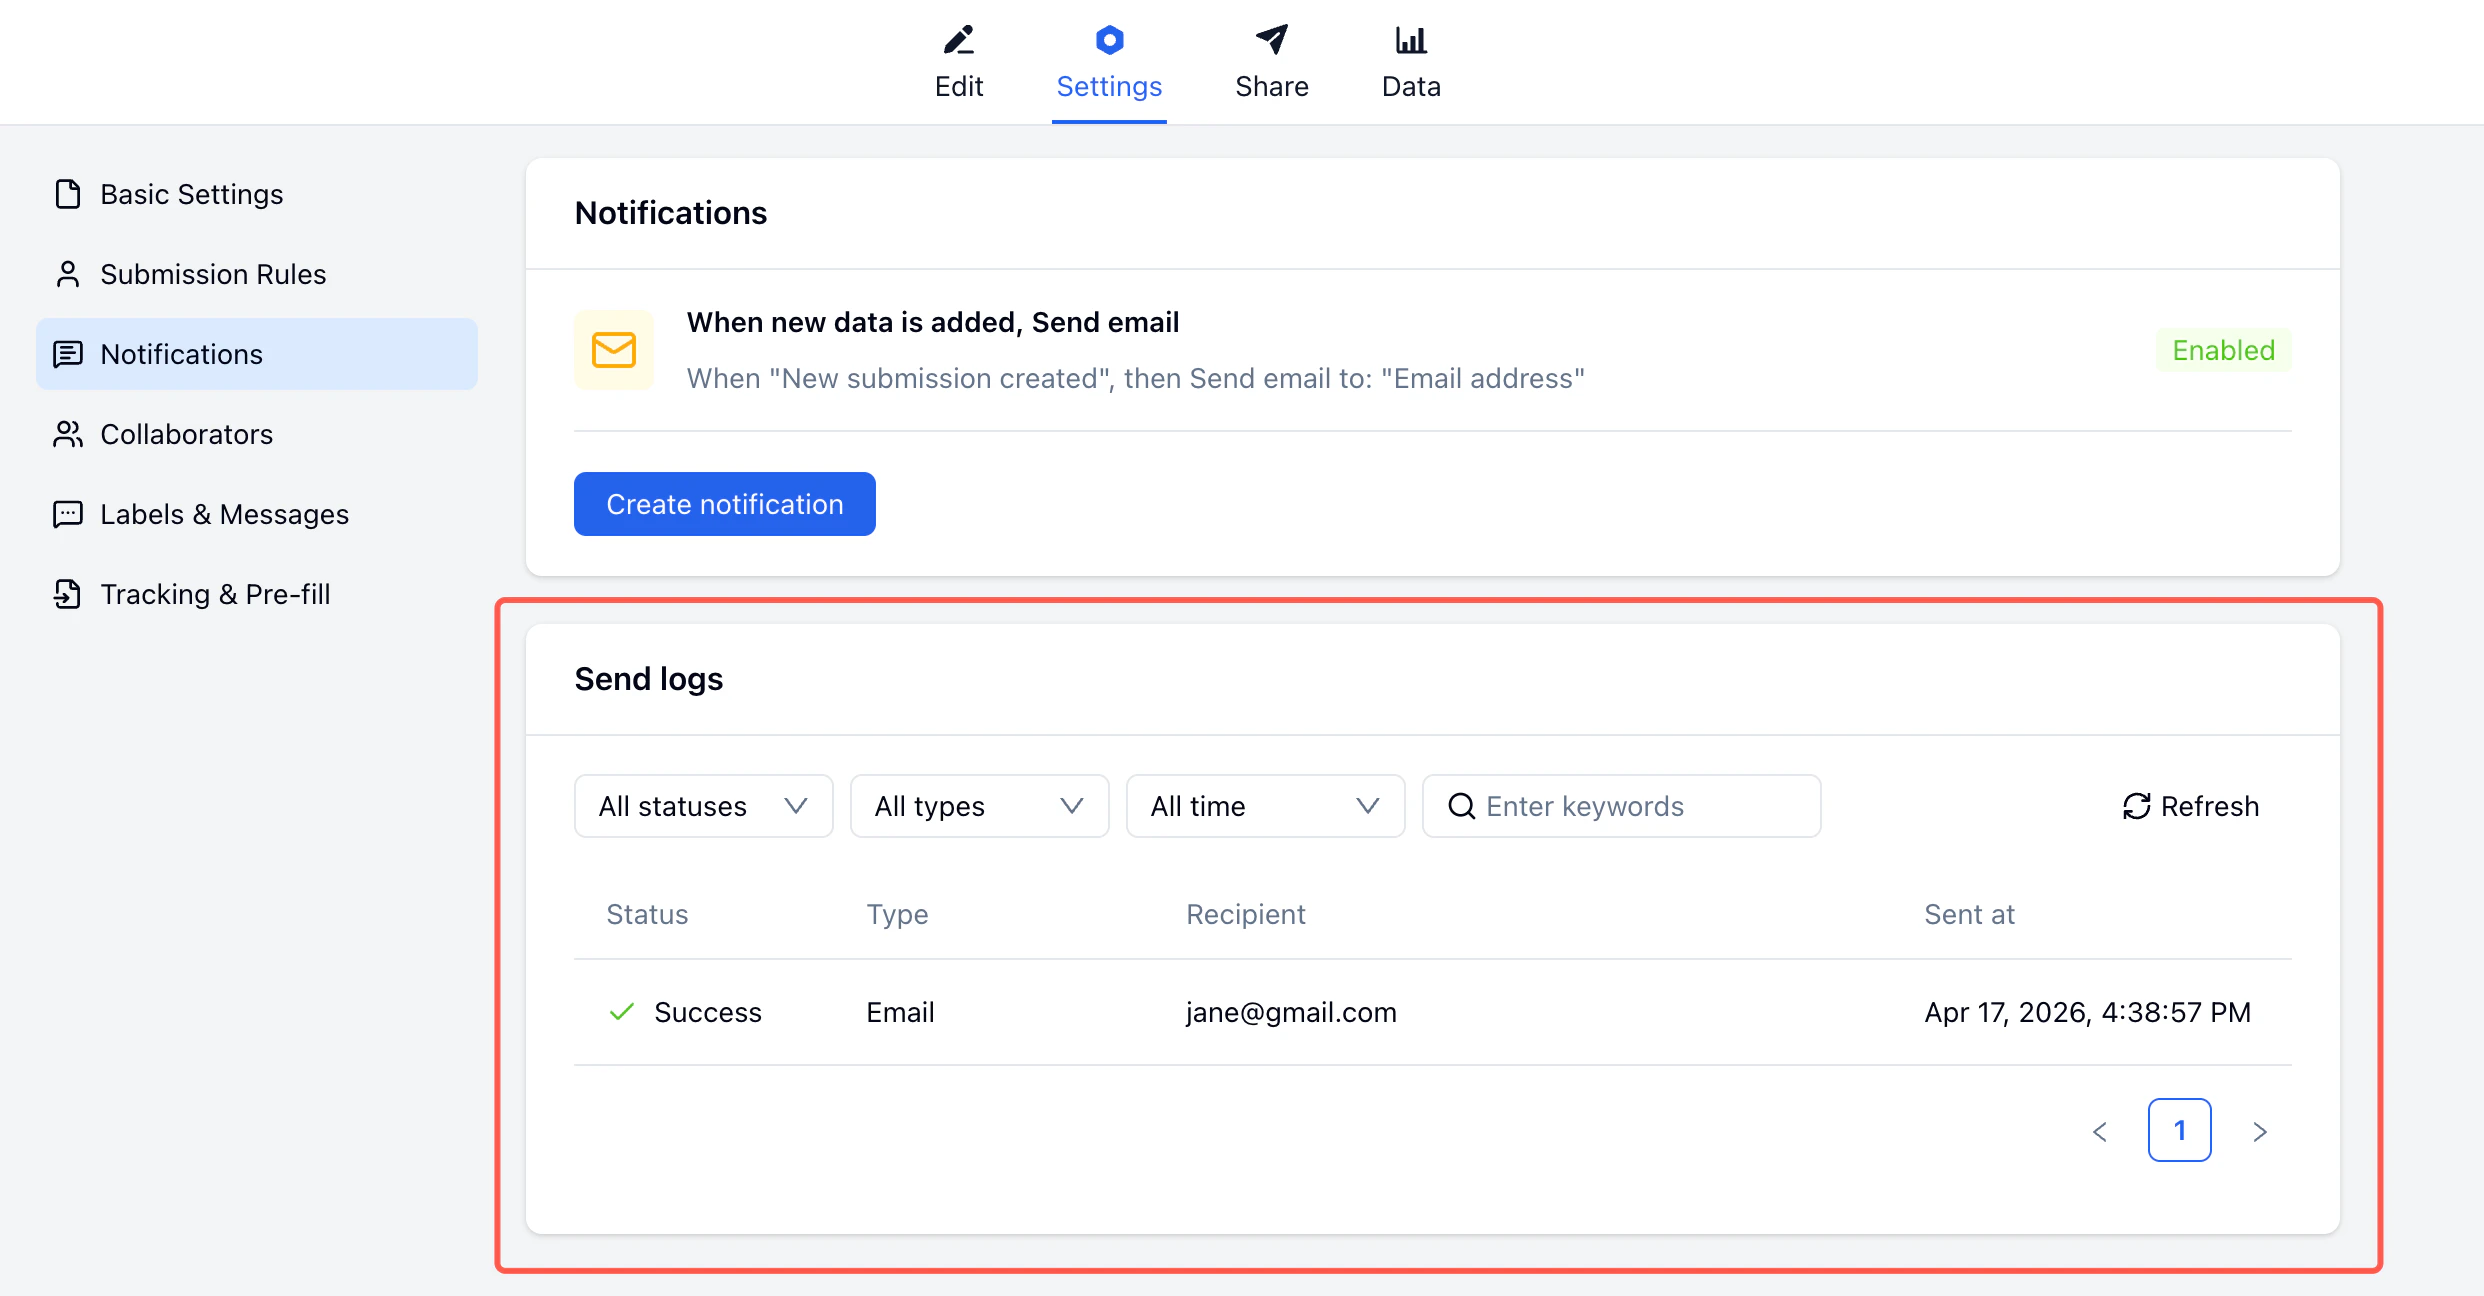The height and width of the screenshot is (1296, 2484).
Task: Toggle the Enabled status of the email notification
Action: (2223, 350)
